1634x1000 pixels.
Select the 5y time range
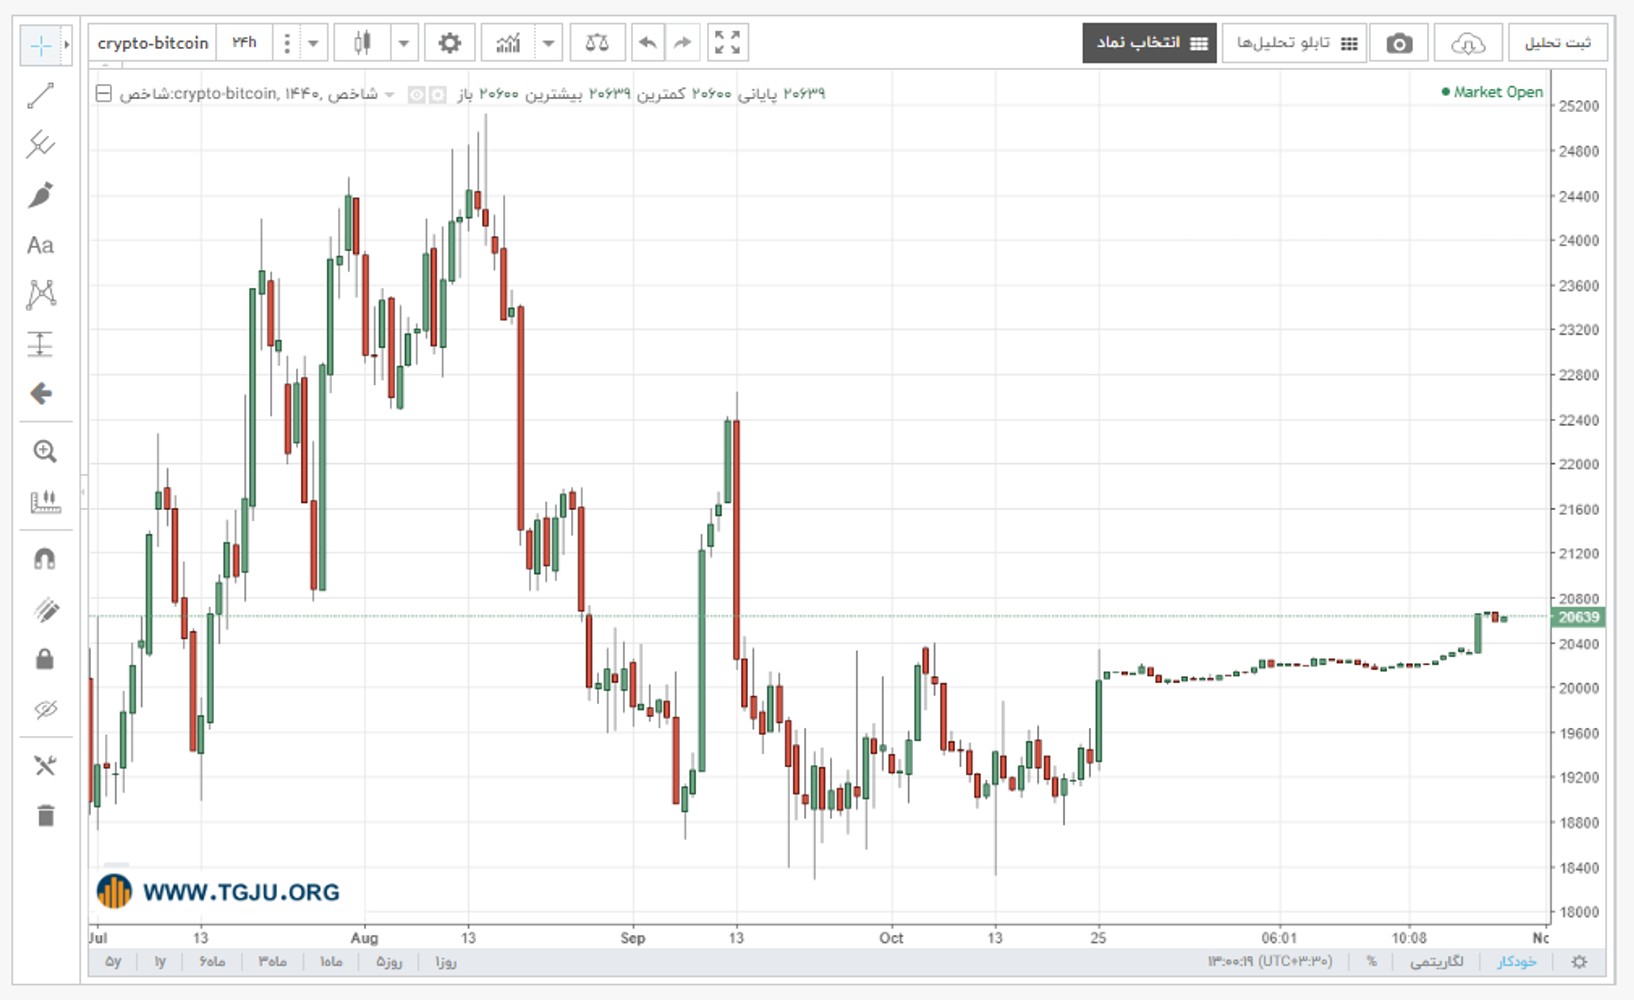point(113,962)
